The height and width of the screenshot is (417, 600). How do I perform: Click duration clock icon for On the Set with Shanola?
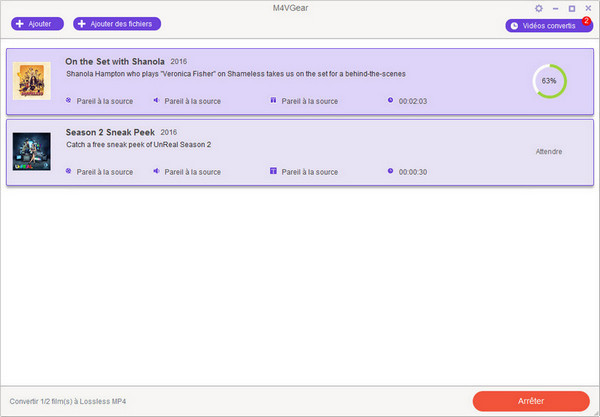click(390, 100)
